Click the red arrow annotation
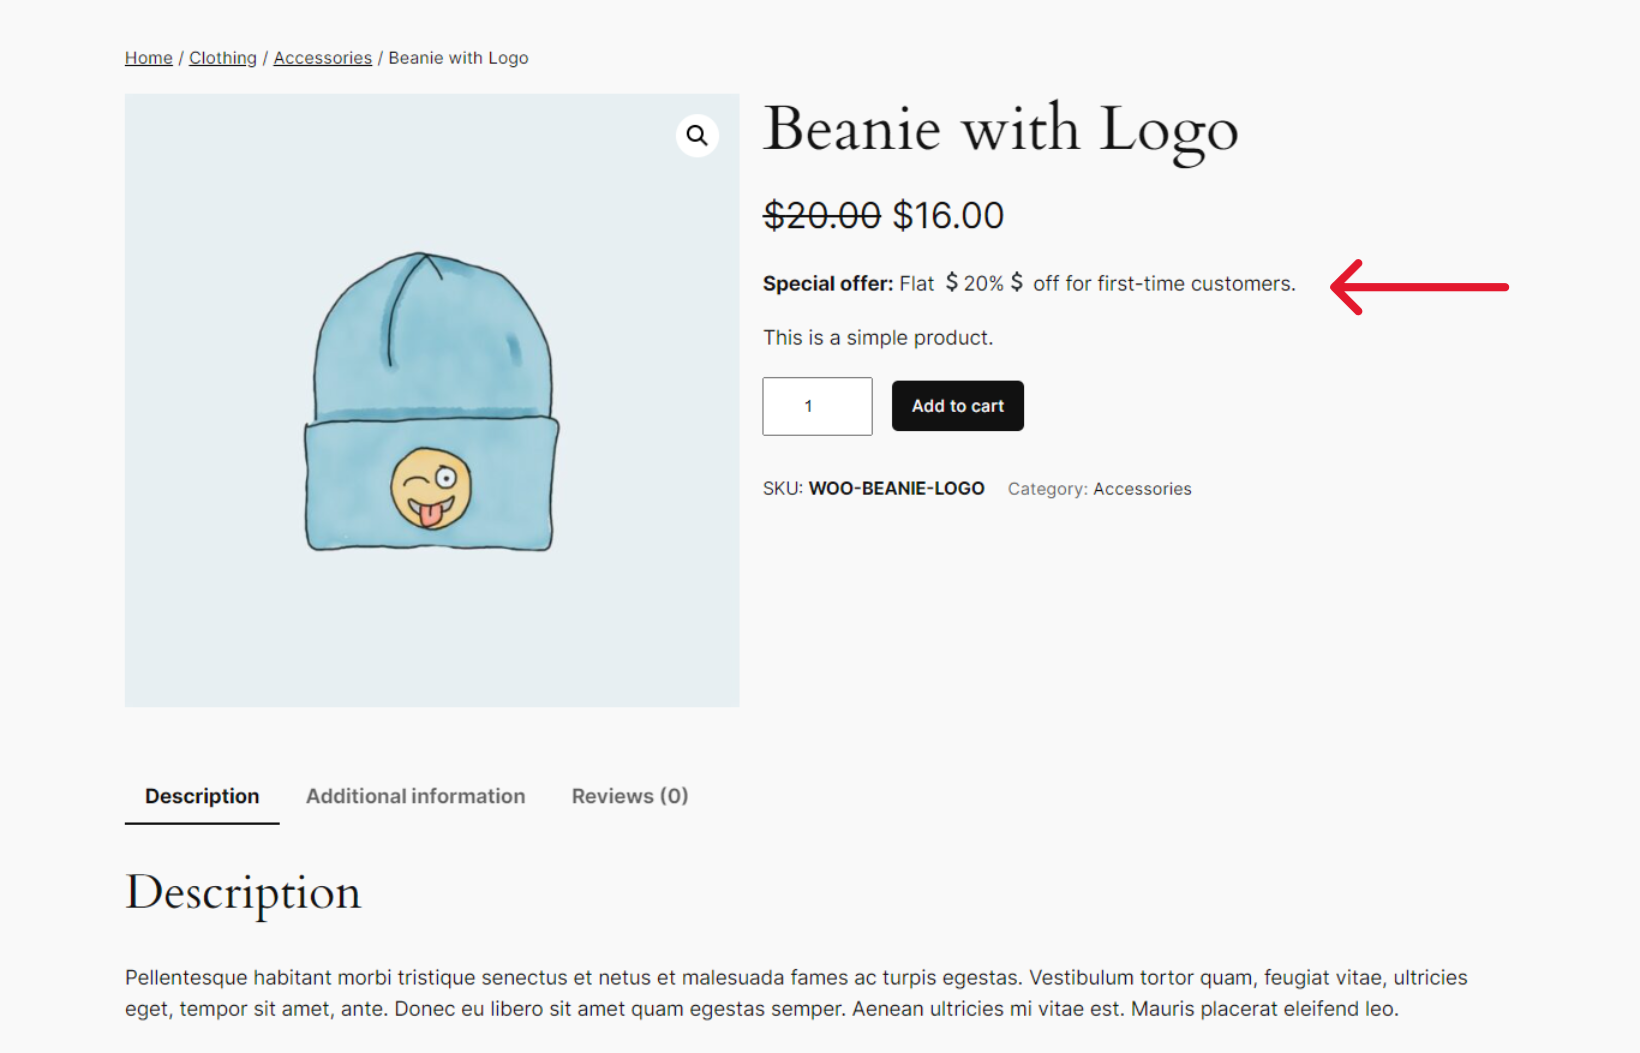Screen dimensions: 1640x1053 tap(1420, 287)
